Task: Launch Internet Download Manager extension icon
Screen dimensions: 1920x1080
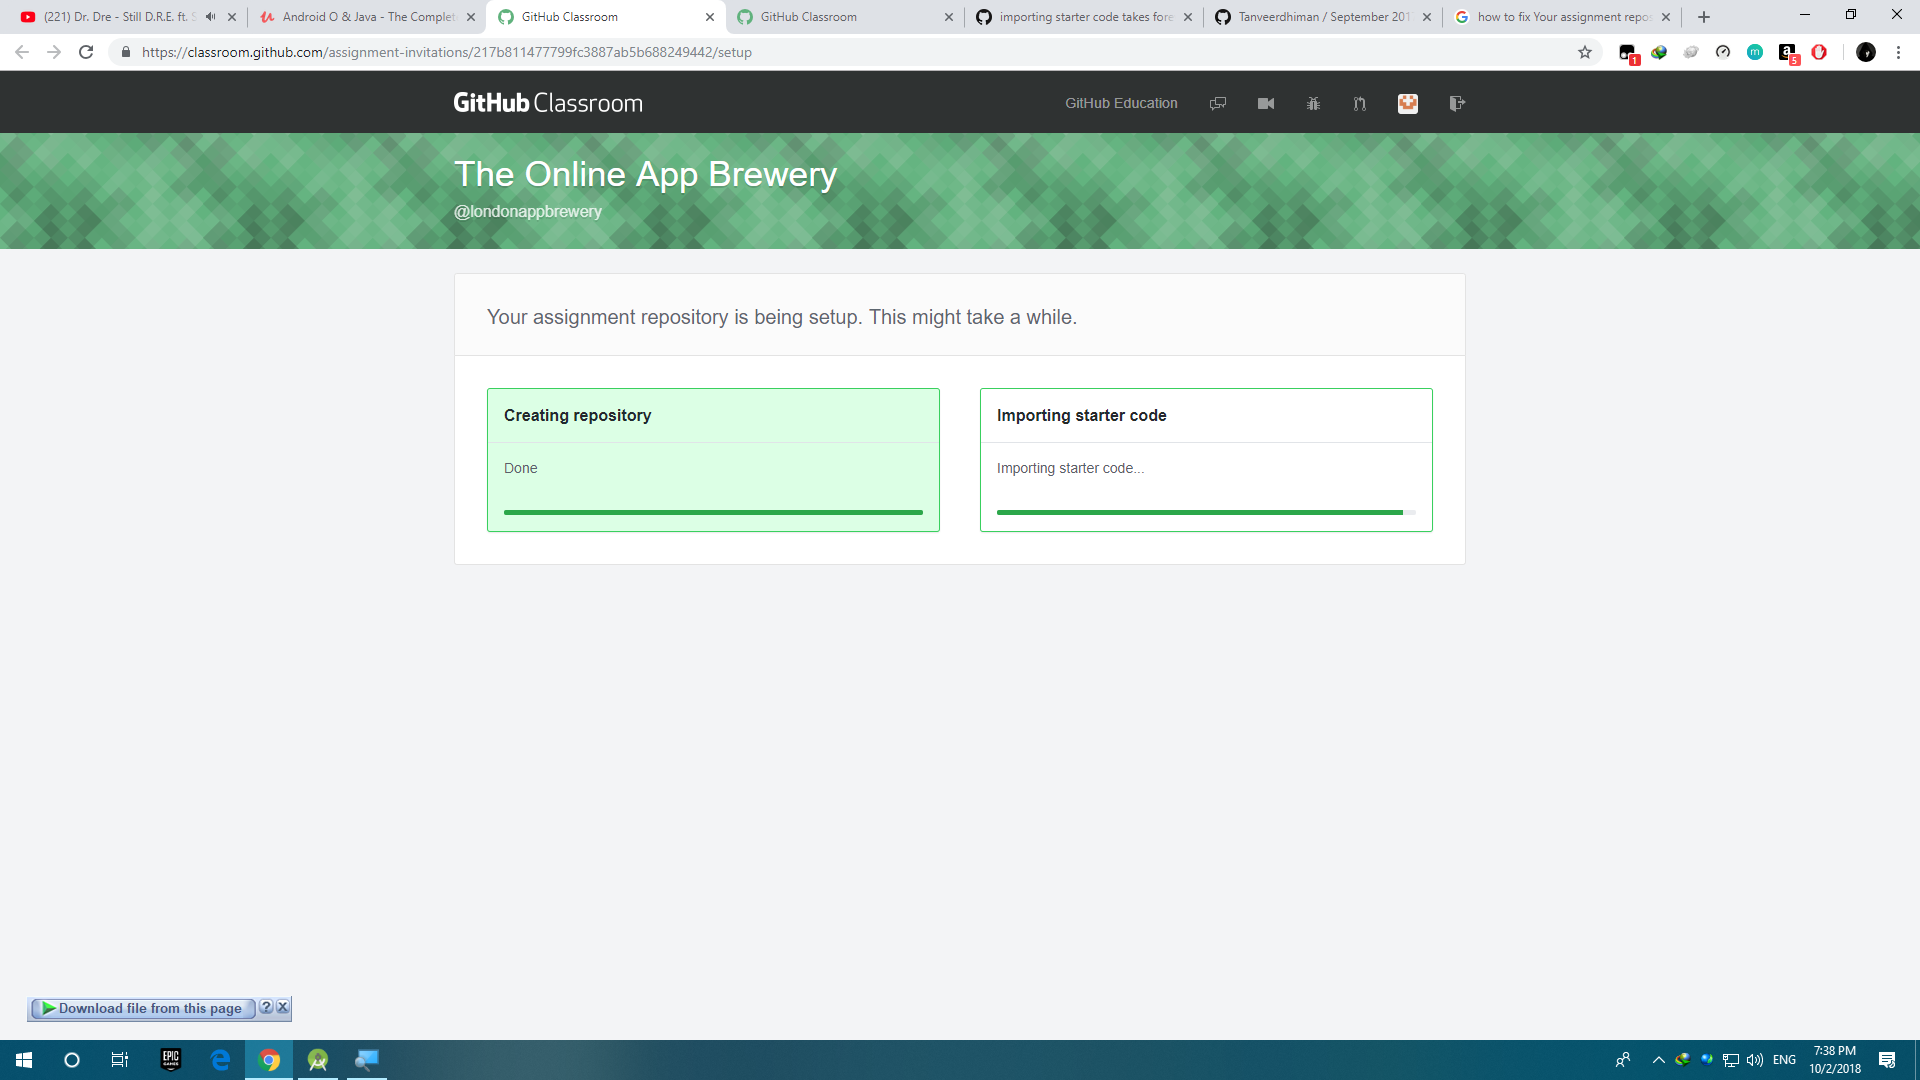Action: coord(1660,53)
